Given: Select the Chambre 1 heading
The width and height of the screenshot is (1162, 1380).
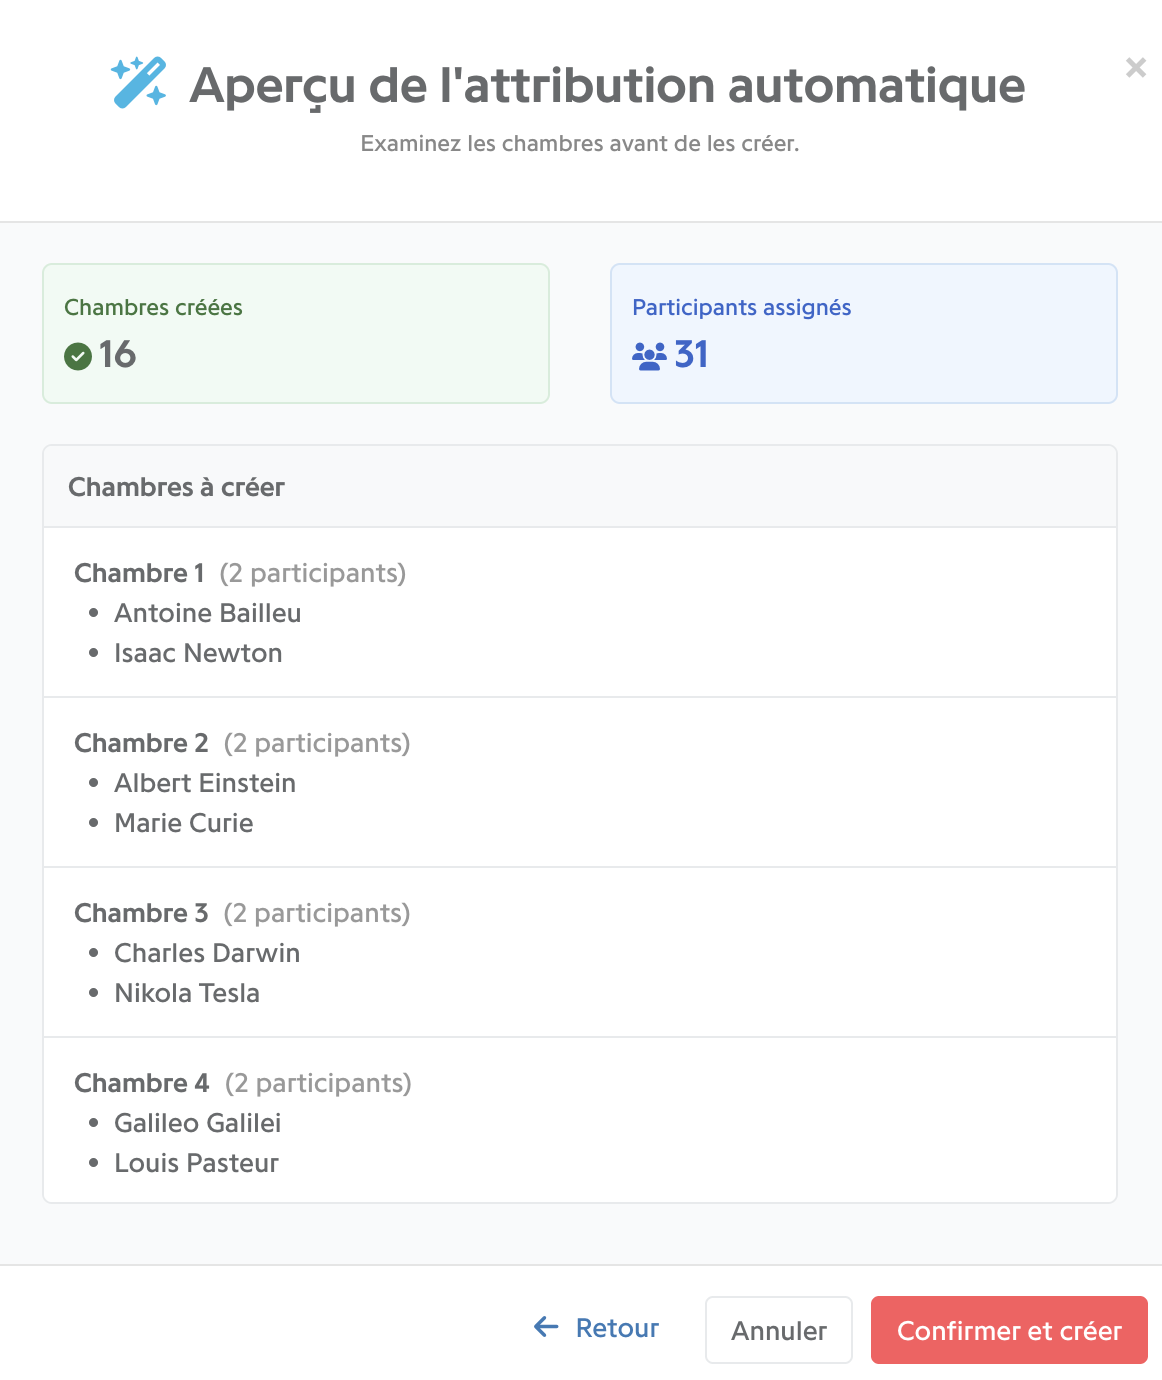Looking at the screenshot, I should click(x=140, y=573).
